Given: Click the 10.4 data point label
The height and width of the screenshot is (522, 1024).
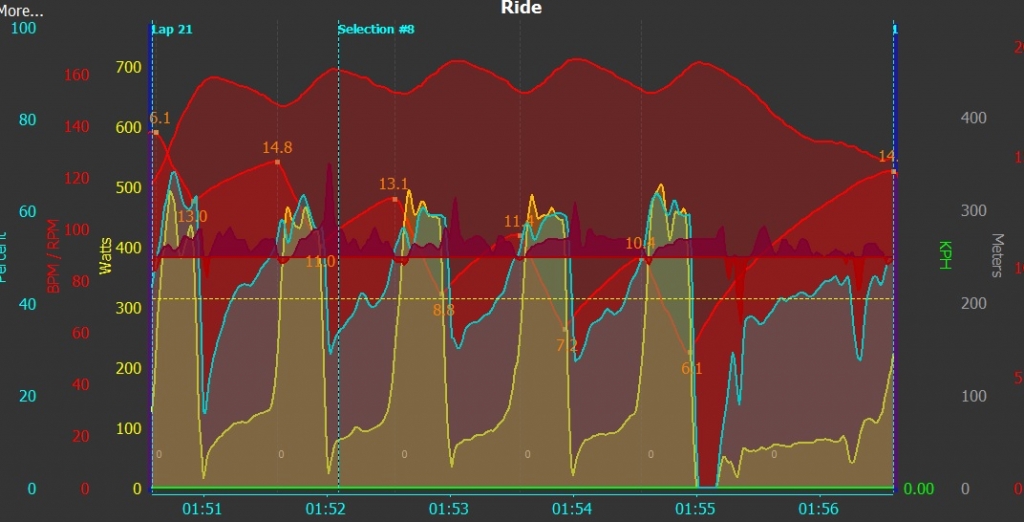Looking at the screenshot, I should 640,243.
